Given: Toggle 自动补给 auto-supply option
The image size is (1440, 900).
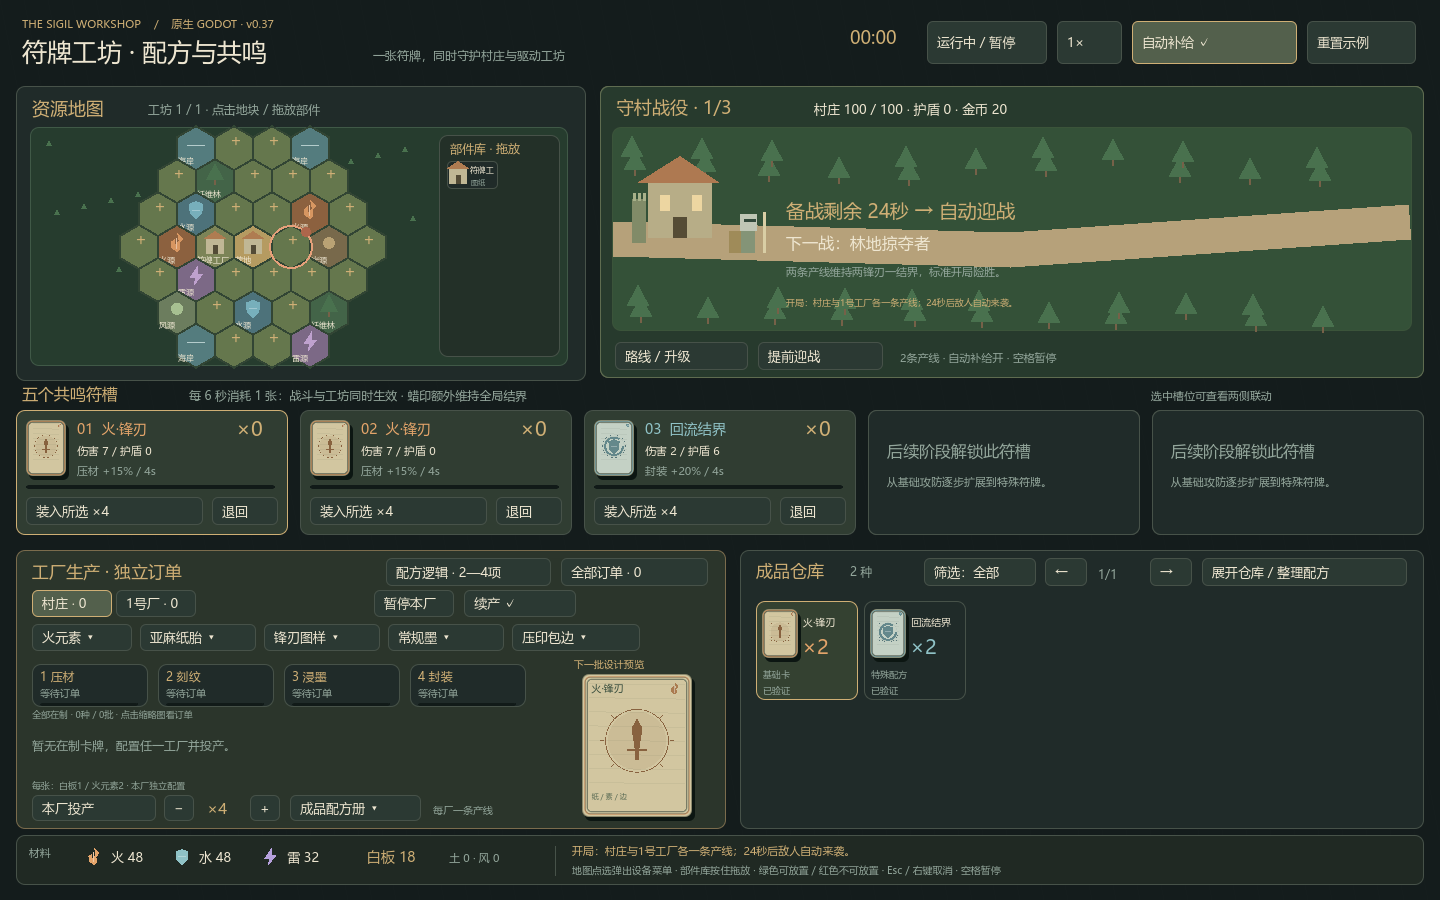Looking at the screenshot, I should coord(1214,43).
